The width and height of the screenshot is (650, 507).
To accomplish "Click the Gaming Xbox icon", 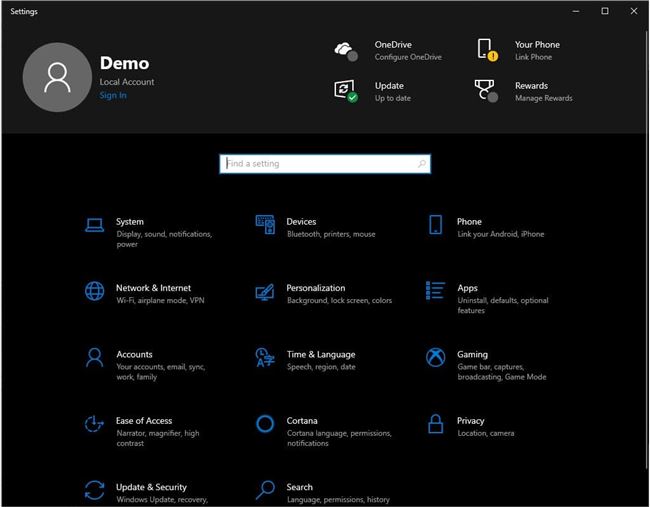I will pos(435,357).
